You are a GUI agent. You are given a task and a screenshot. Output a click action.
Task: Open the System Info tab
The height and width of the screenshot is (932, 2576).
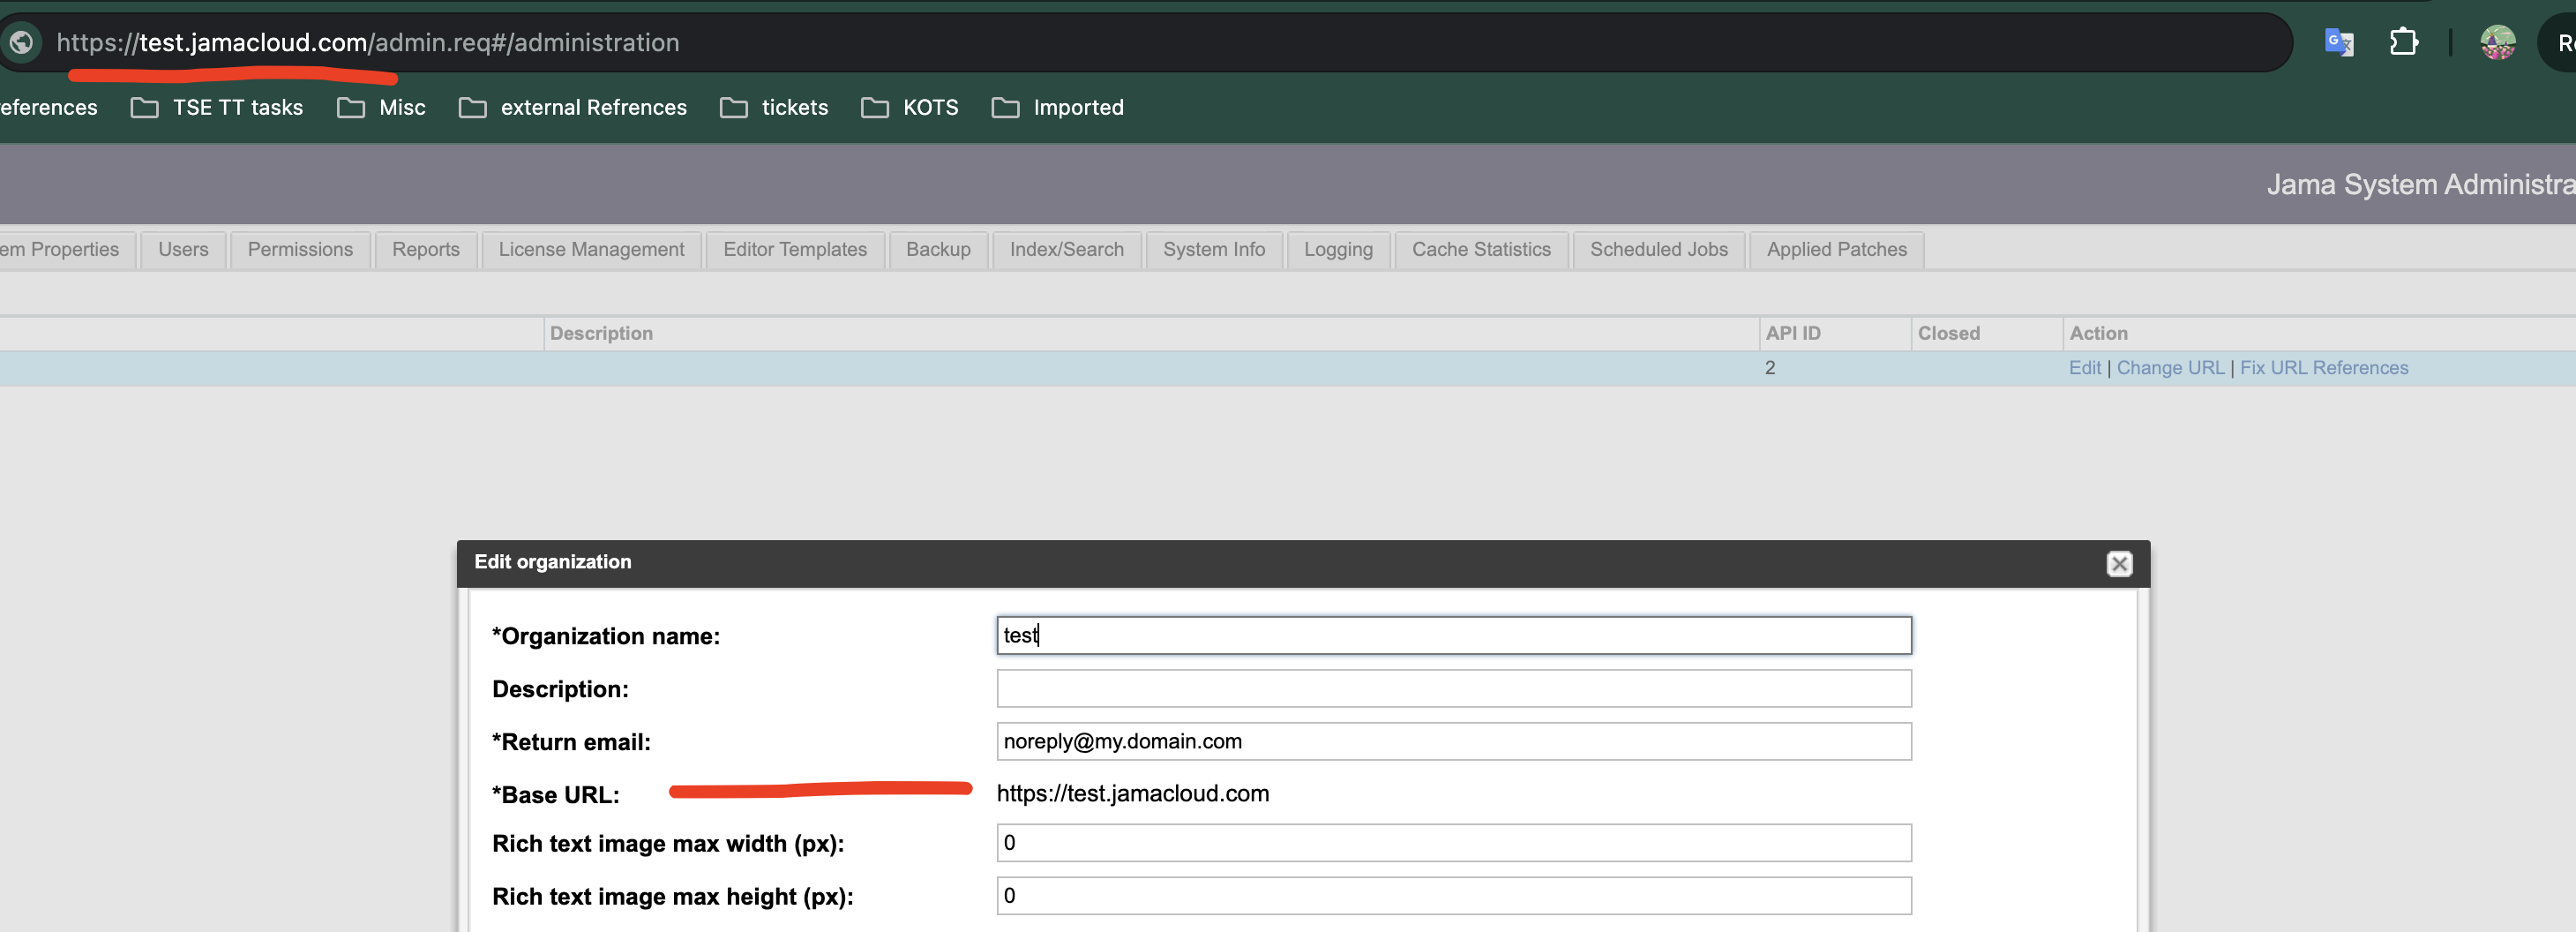click(x=1213, y=250)
